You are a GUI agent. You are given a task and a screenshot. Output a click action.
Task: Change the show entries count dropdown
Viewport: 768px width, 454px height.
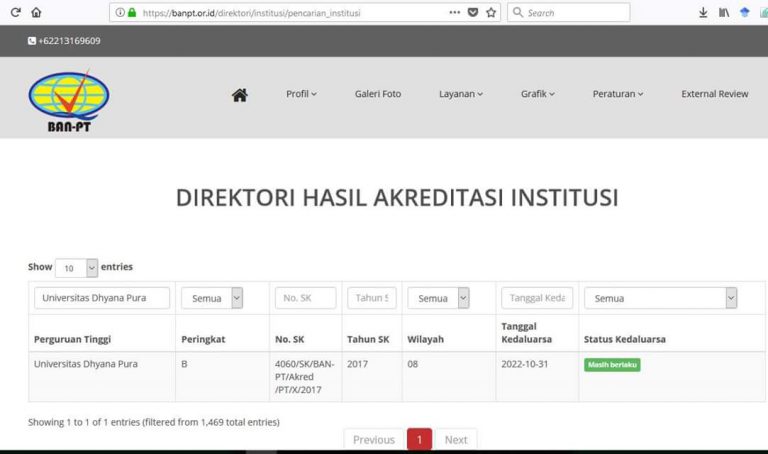[x=77, y=268]
